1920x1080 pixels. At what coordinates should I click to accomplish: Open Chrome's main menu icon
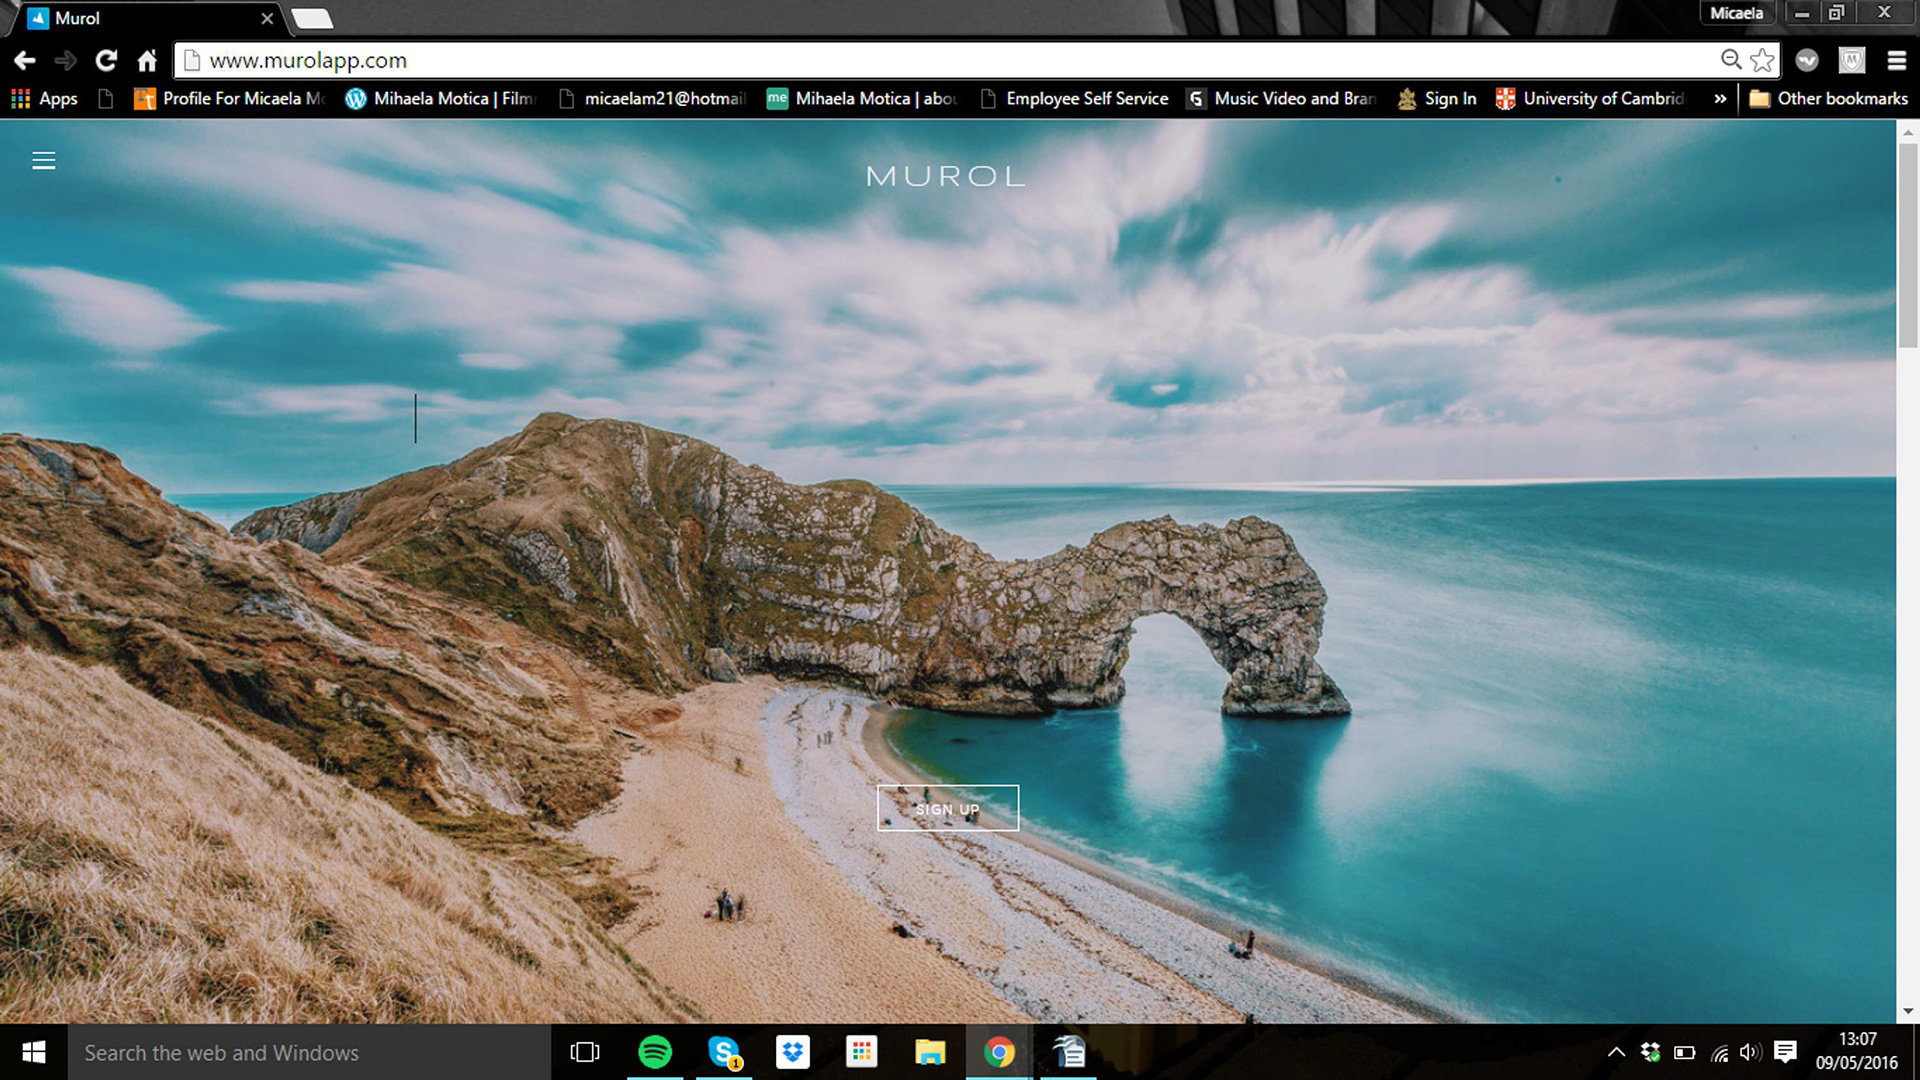pyautogui.click(x=1896, y=61)
